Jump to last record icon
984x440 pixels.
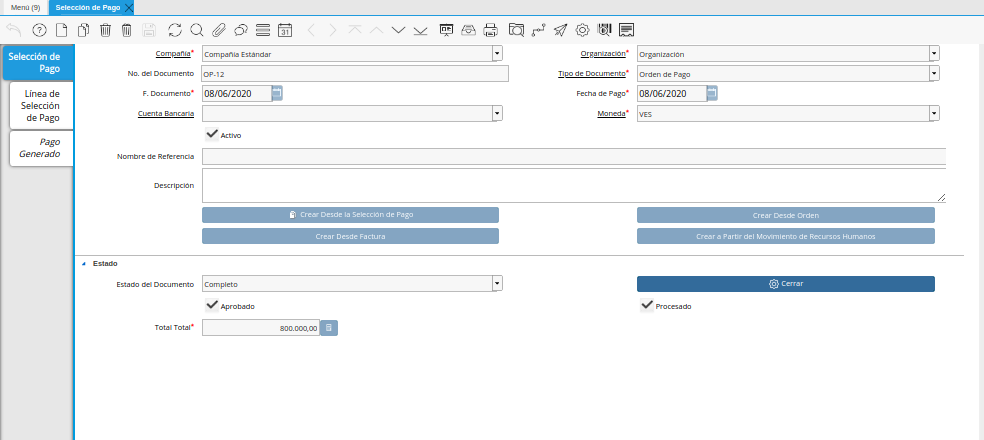coord(420,30)
